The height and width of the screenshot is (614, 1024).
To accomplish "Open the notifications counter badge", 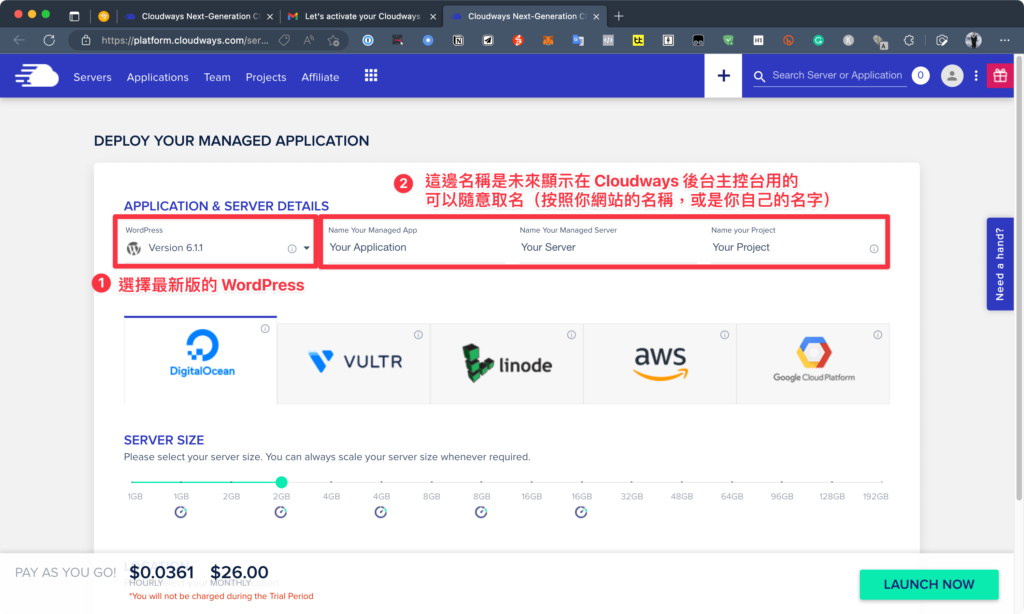I will (920, 76).
